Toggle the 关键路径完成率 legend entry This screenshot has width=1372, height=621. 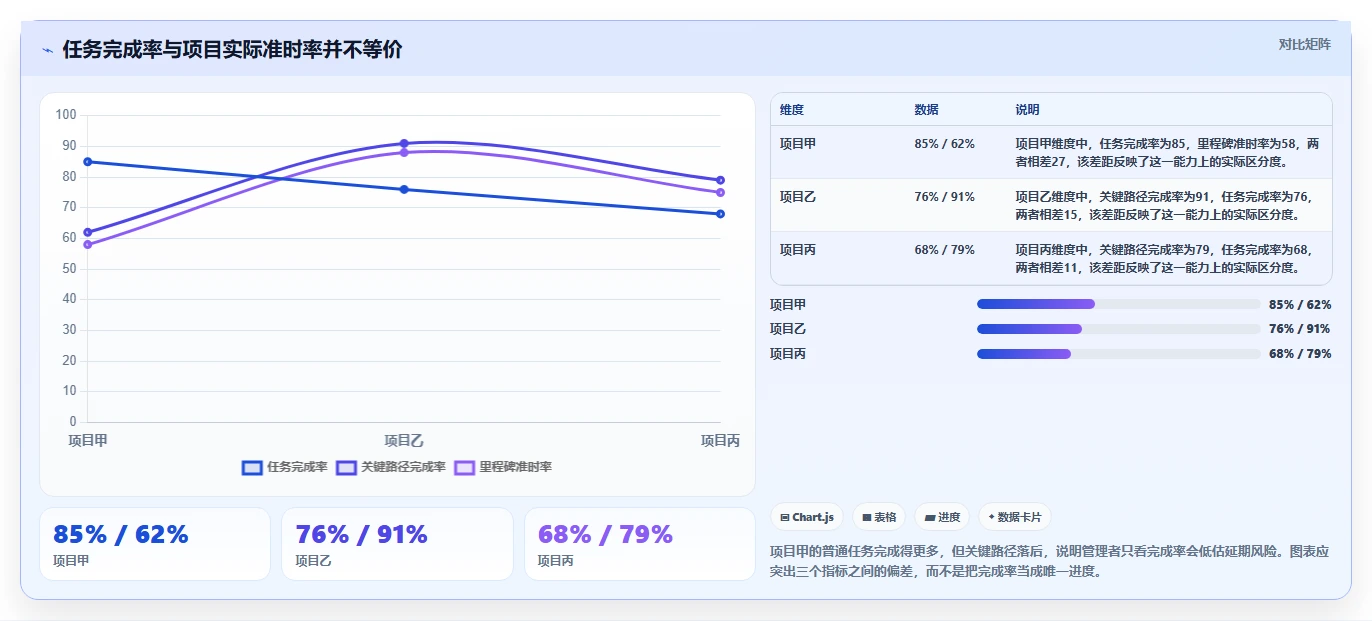coord(391,467)
